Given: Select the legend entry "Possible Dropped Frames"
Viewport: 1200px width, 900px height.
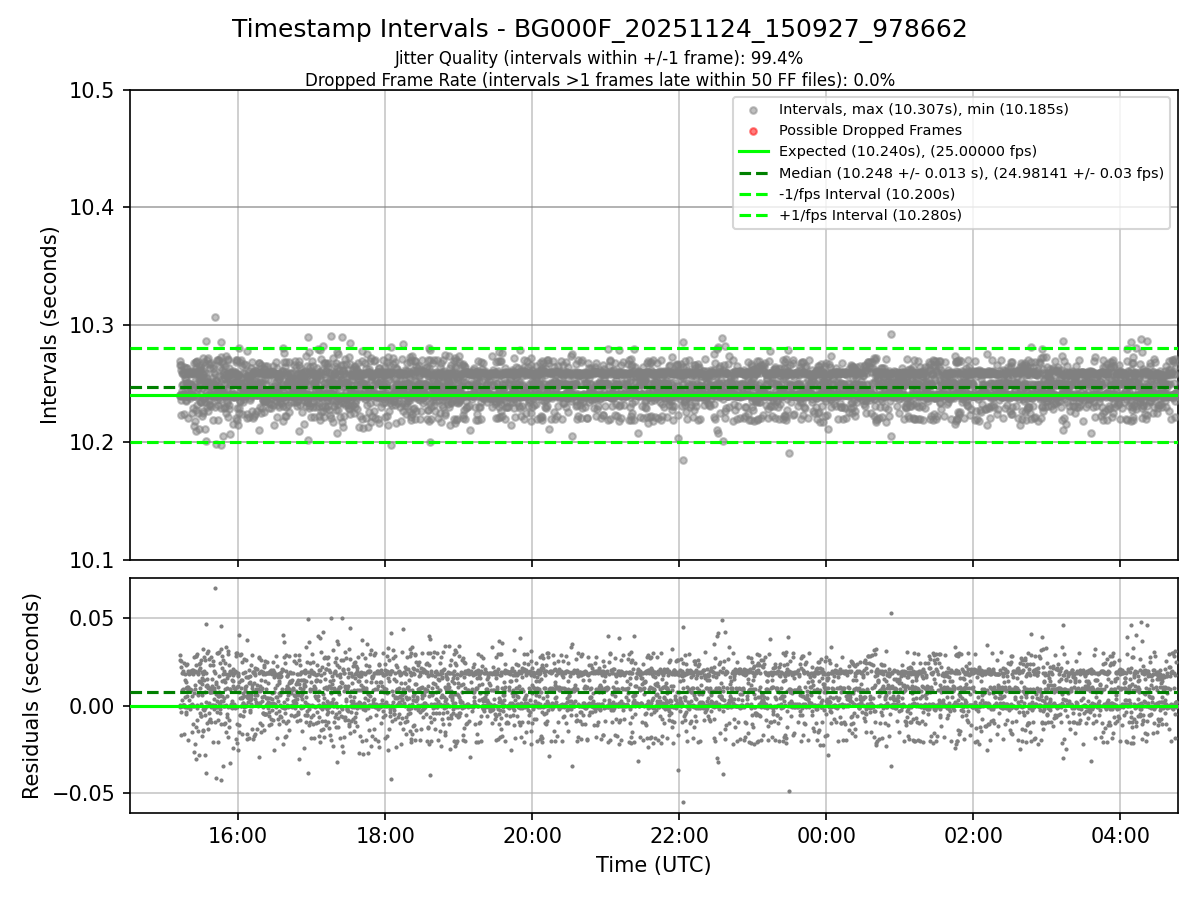Looking at the screenshot, I should (x=870, y=130).
